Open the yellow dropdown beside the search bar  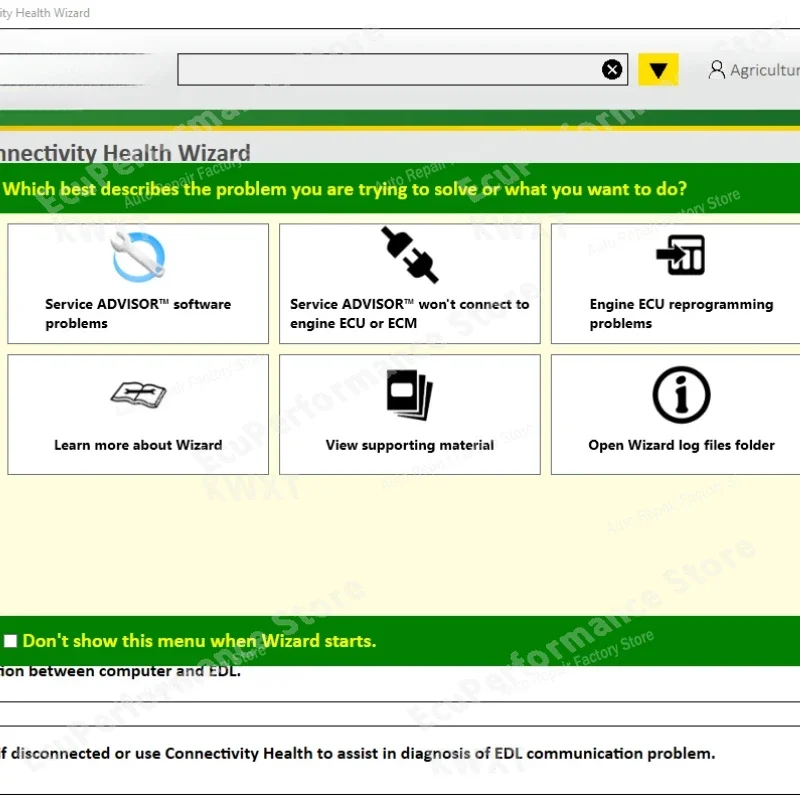click(x=658, y=69)
